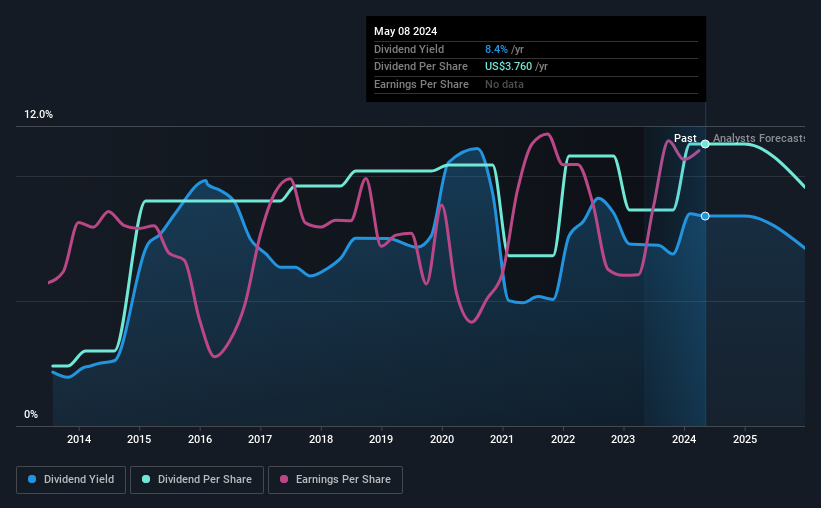Click the teal Dividend Per Share legend dot
Screen dimensions: 821x508
(146, 479)
